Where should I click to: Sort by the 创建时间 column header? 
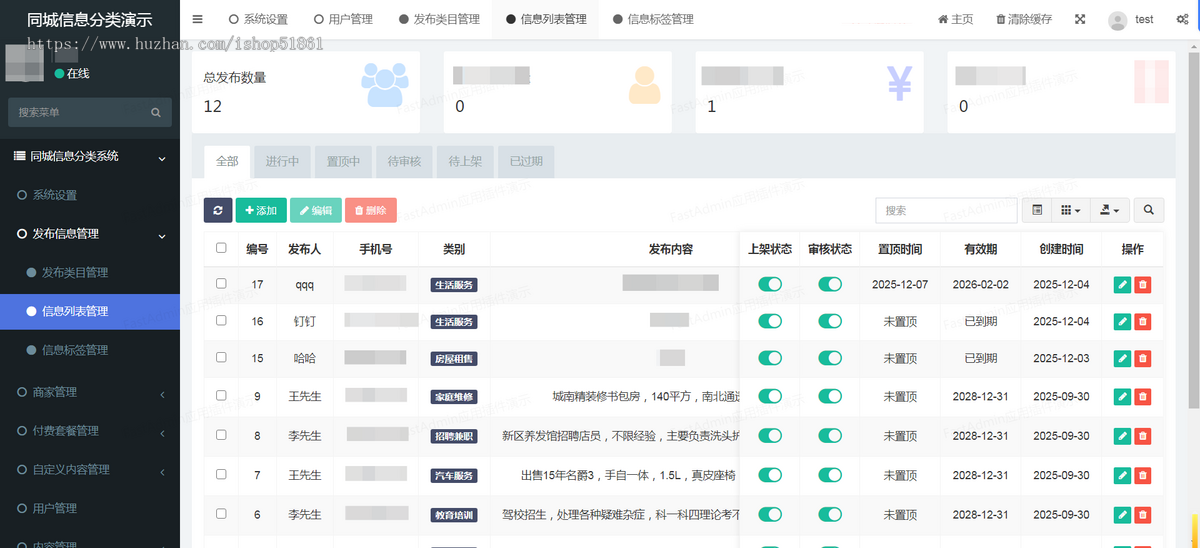[1061, 249]
